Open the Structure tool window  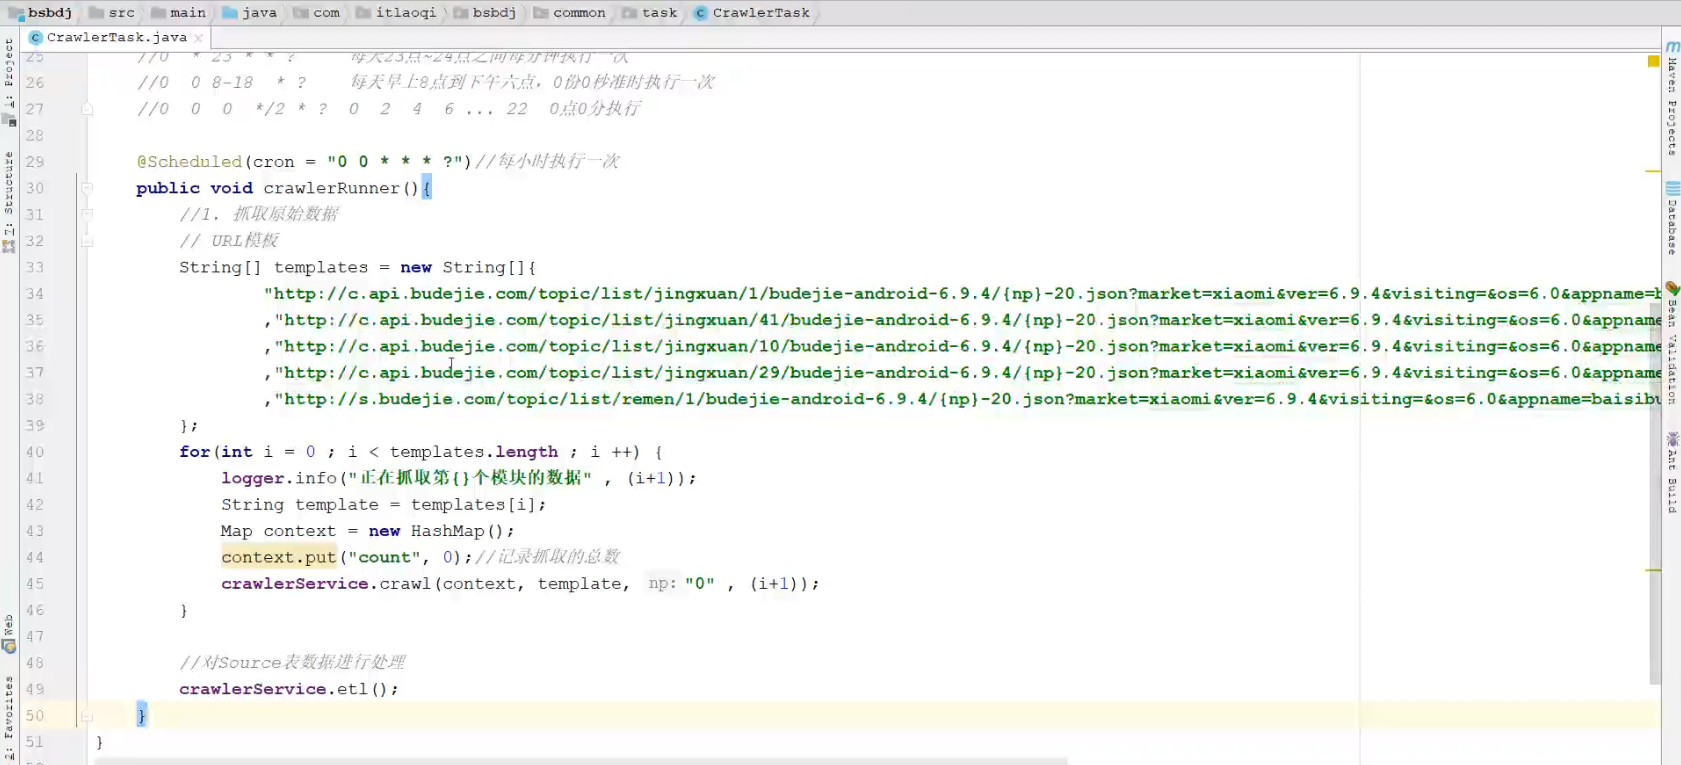(9, 201)
